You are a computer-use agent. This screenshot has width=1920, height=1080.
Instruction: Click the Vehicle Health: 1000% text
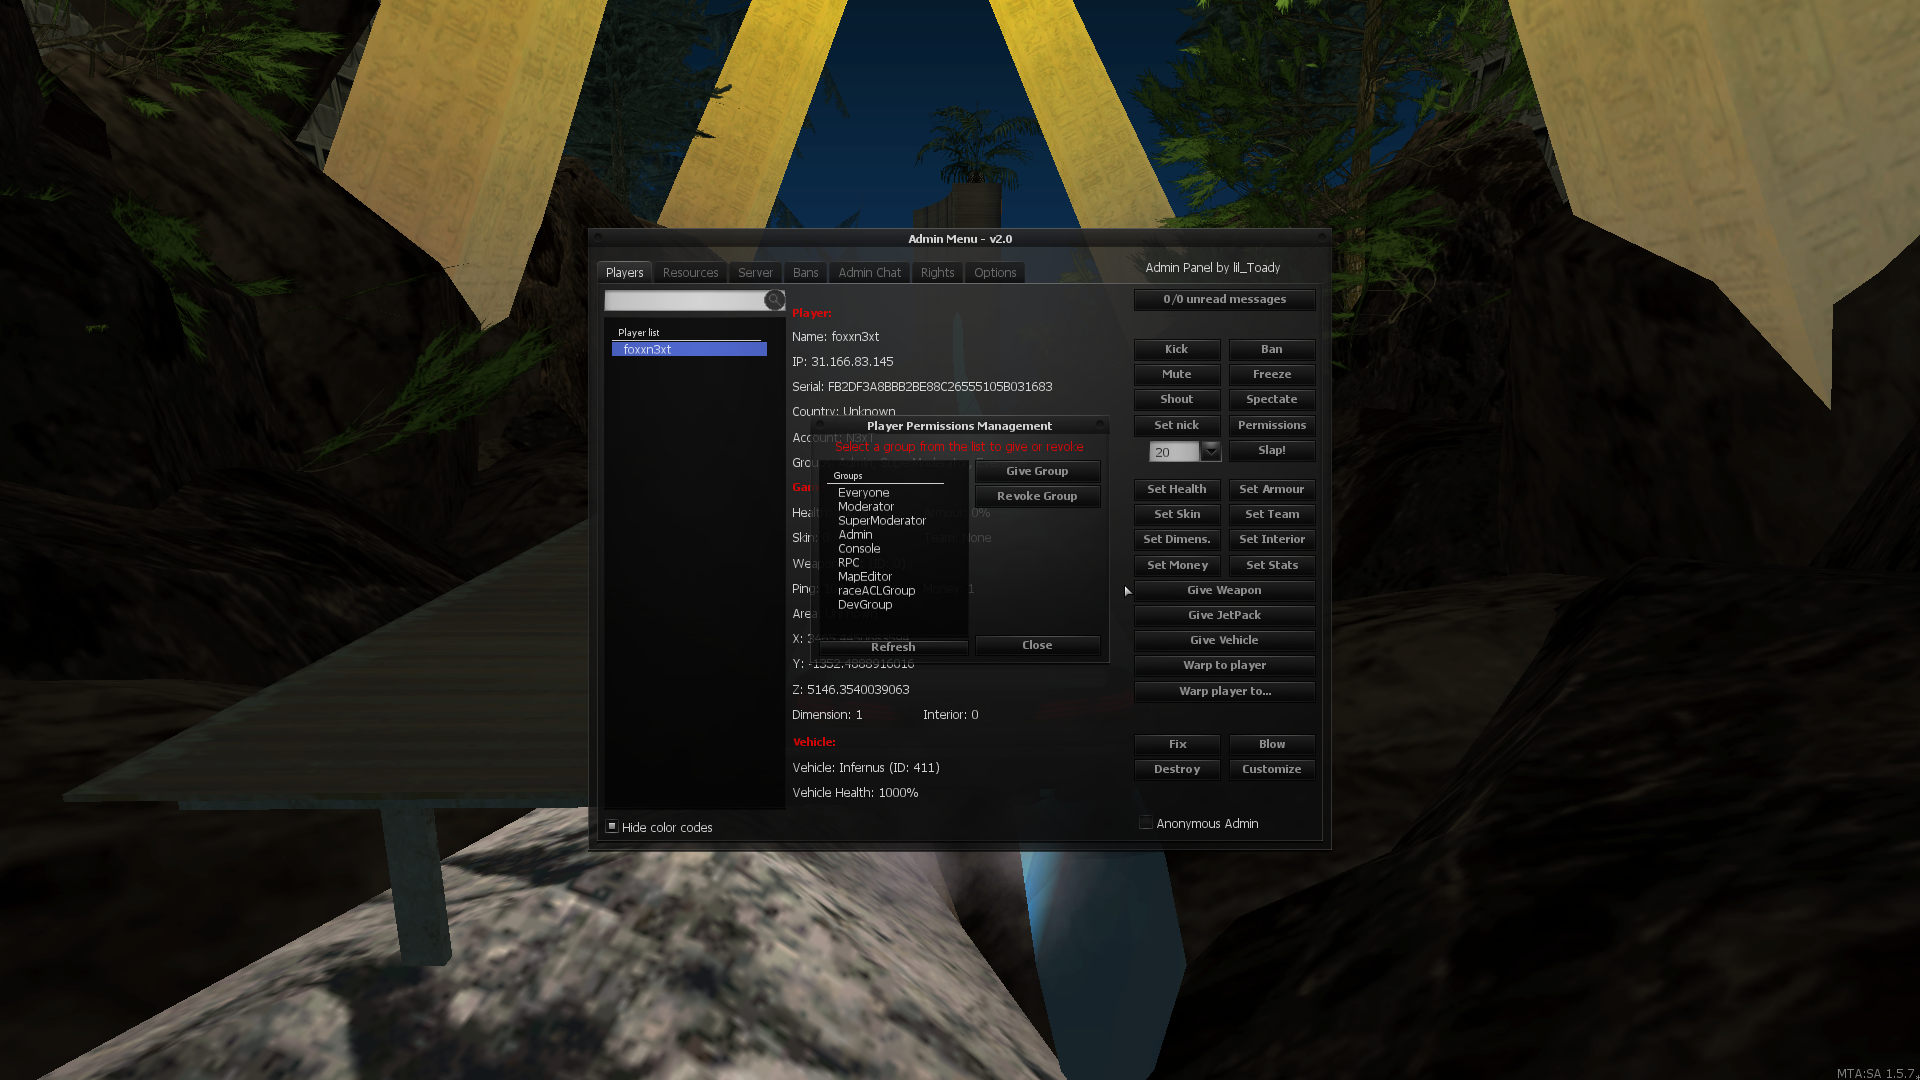855,792
